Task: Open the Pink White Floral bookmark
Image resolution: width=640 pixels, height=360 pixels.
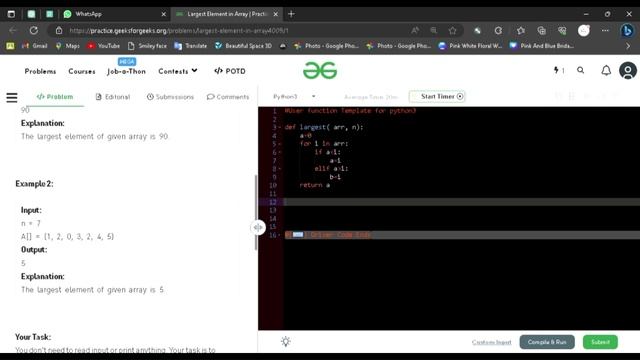Action: (x=470, y=46)
